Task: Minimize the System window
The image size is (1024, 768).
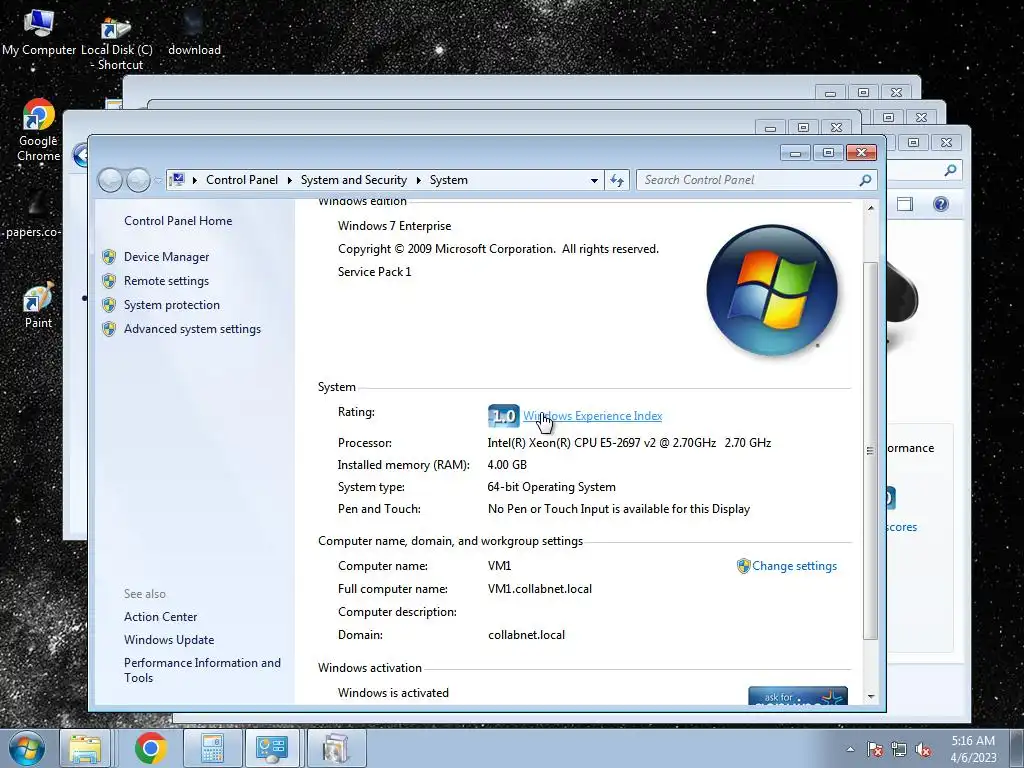Action: [x=795, y=153]
